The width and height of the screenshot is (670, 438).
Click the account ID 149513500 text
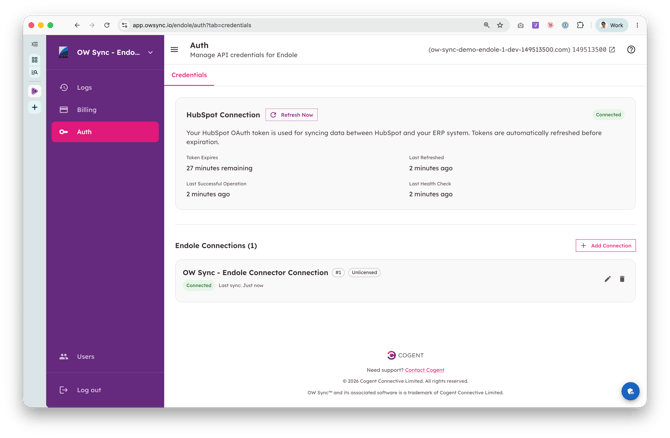(x=589, y=50)
